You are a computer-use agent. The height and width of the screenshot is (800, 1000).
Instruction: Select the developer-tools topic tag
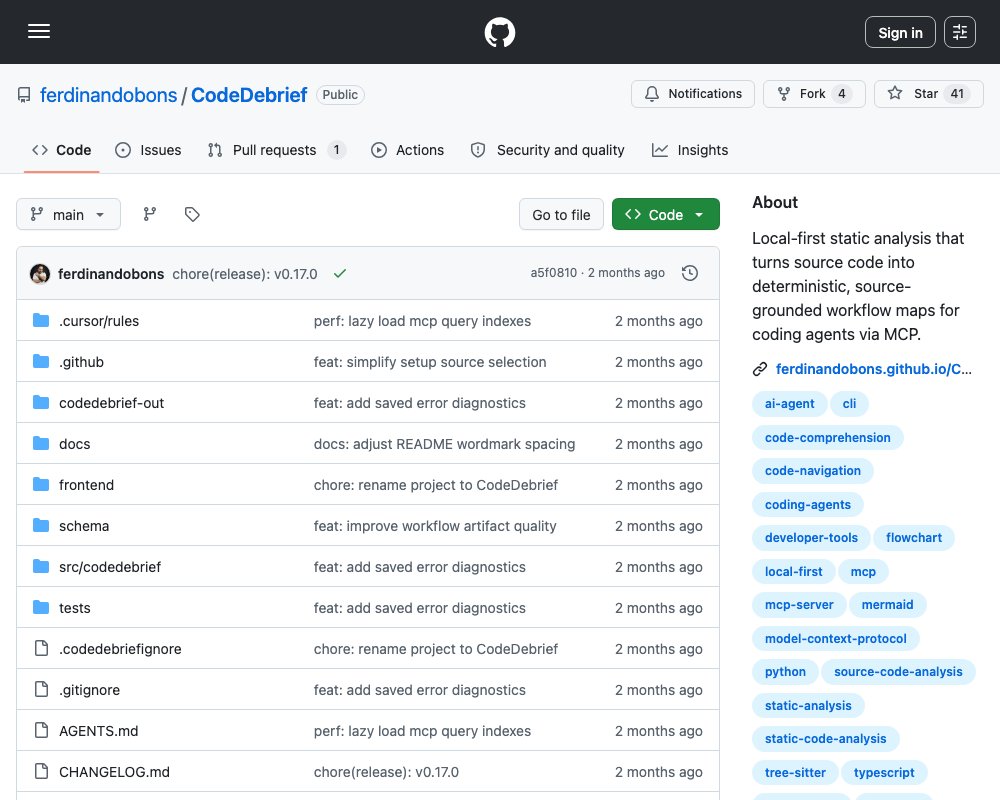click(811, 538)
